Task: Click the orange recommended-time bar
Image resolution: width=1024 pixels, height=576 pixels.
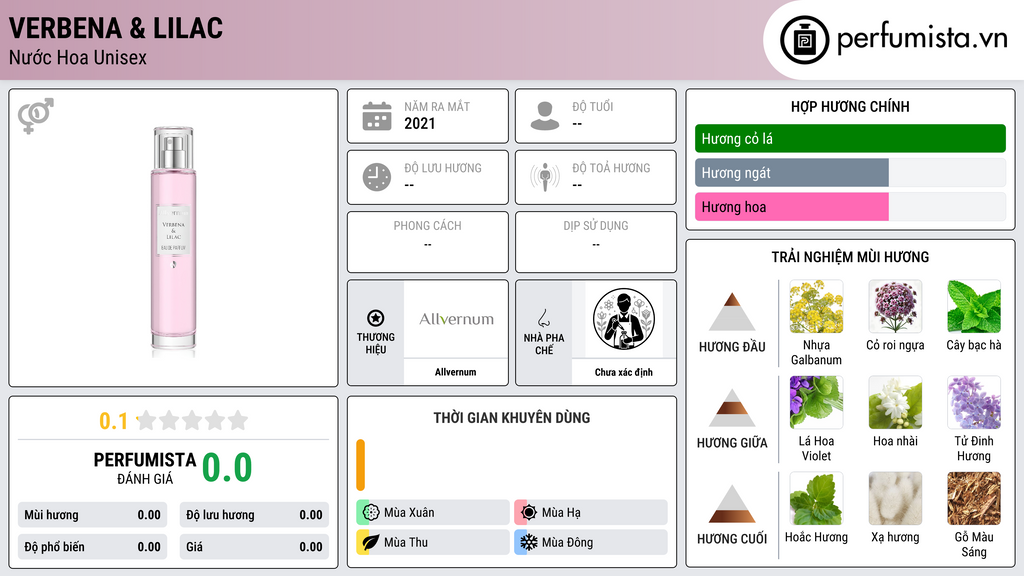Action: (360, 465)
